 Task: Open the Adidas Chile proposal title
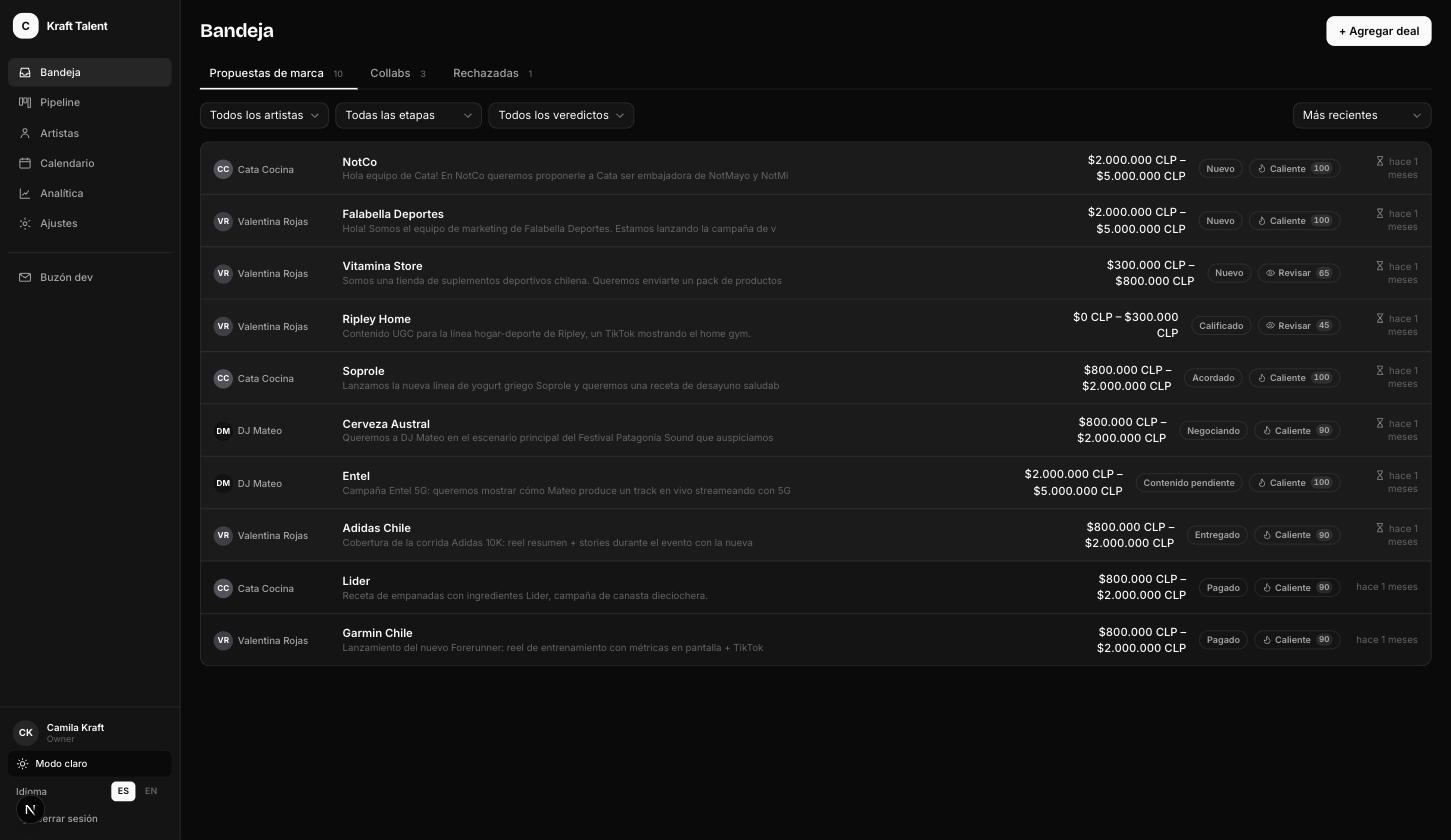point(376,528)
